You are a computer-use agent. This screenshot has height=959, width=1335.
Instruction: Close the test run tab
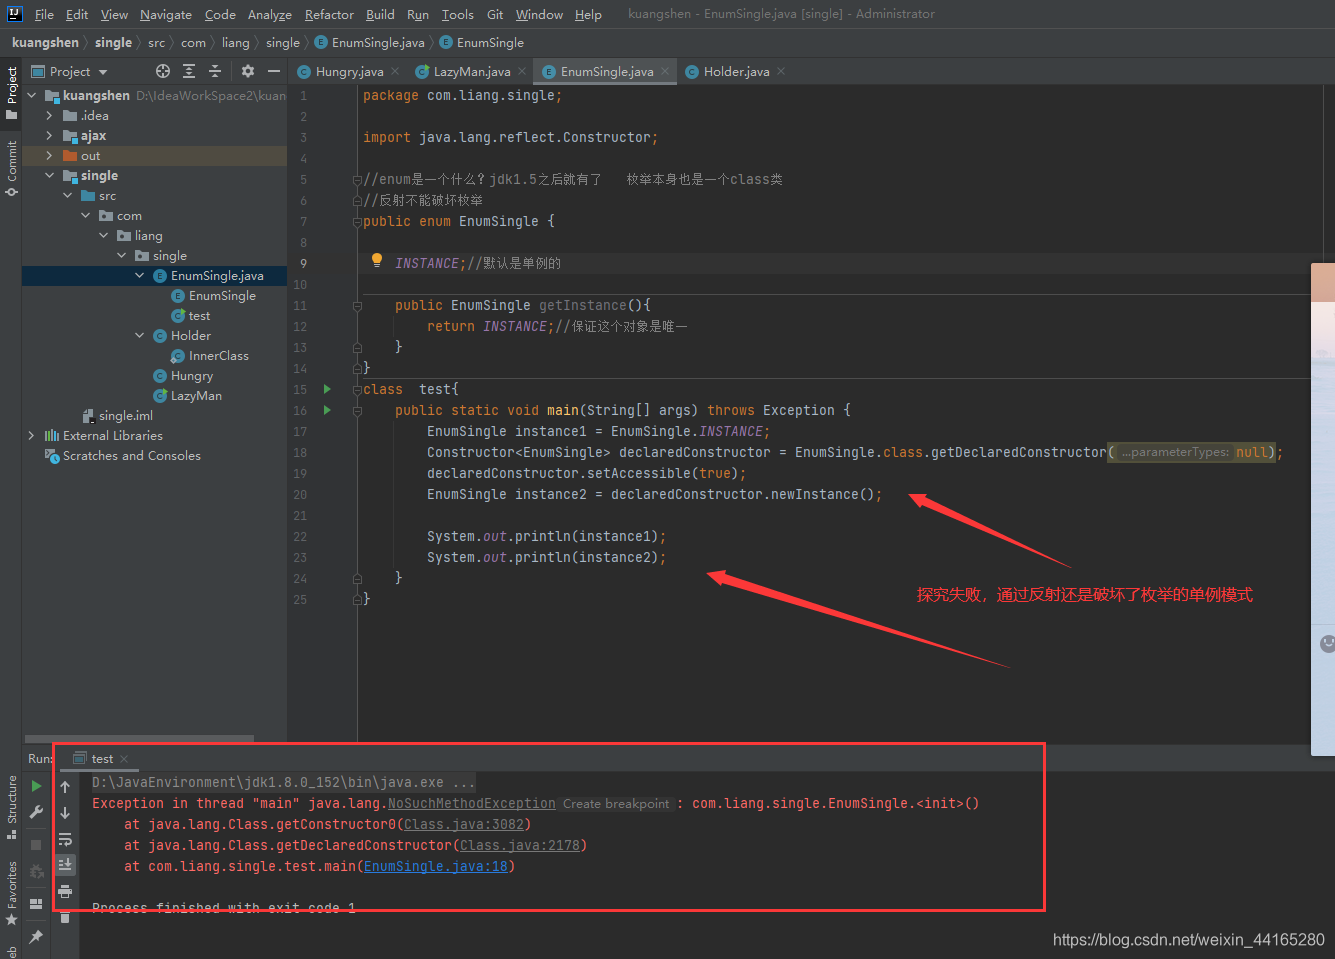124,759
